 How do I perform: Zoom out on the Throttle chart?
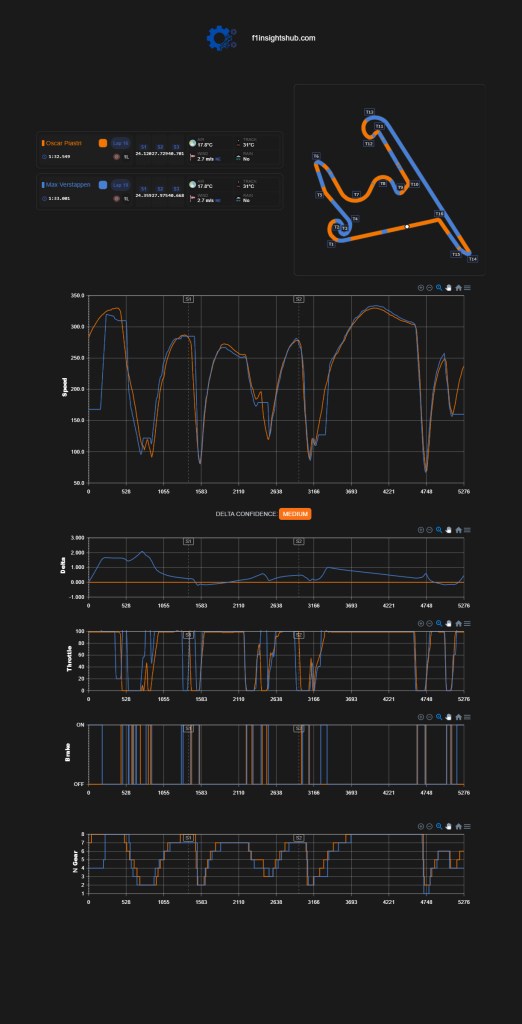(429, 624)
